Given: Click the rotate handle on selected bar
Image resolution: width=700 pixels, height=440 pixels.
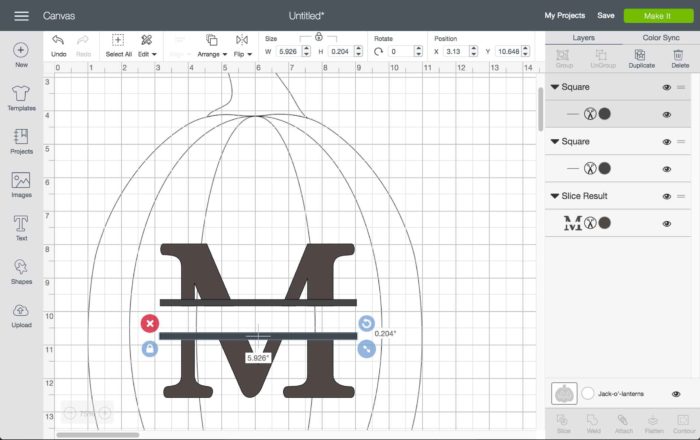Looking at the screenshot, I should (366, 324).
